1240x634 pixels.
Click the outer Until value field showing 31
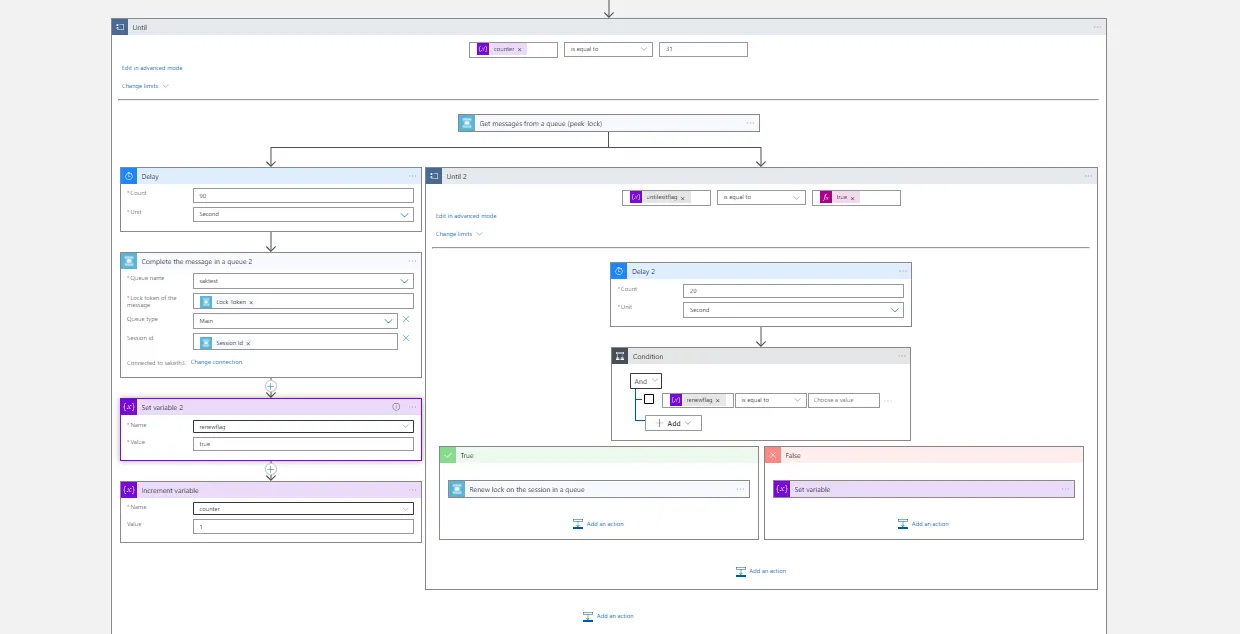point(703,49)
